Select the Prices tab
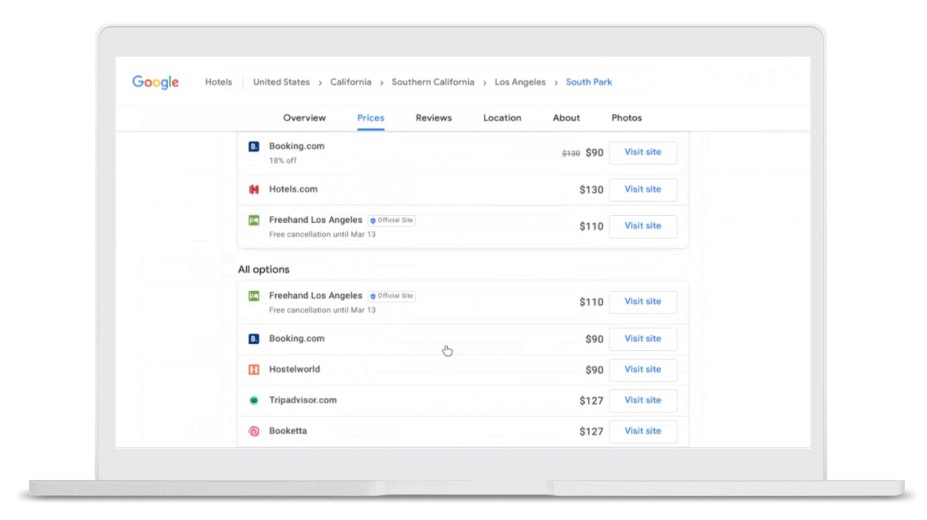This screenshot has width=927, height=520. click(371, 118)
